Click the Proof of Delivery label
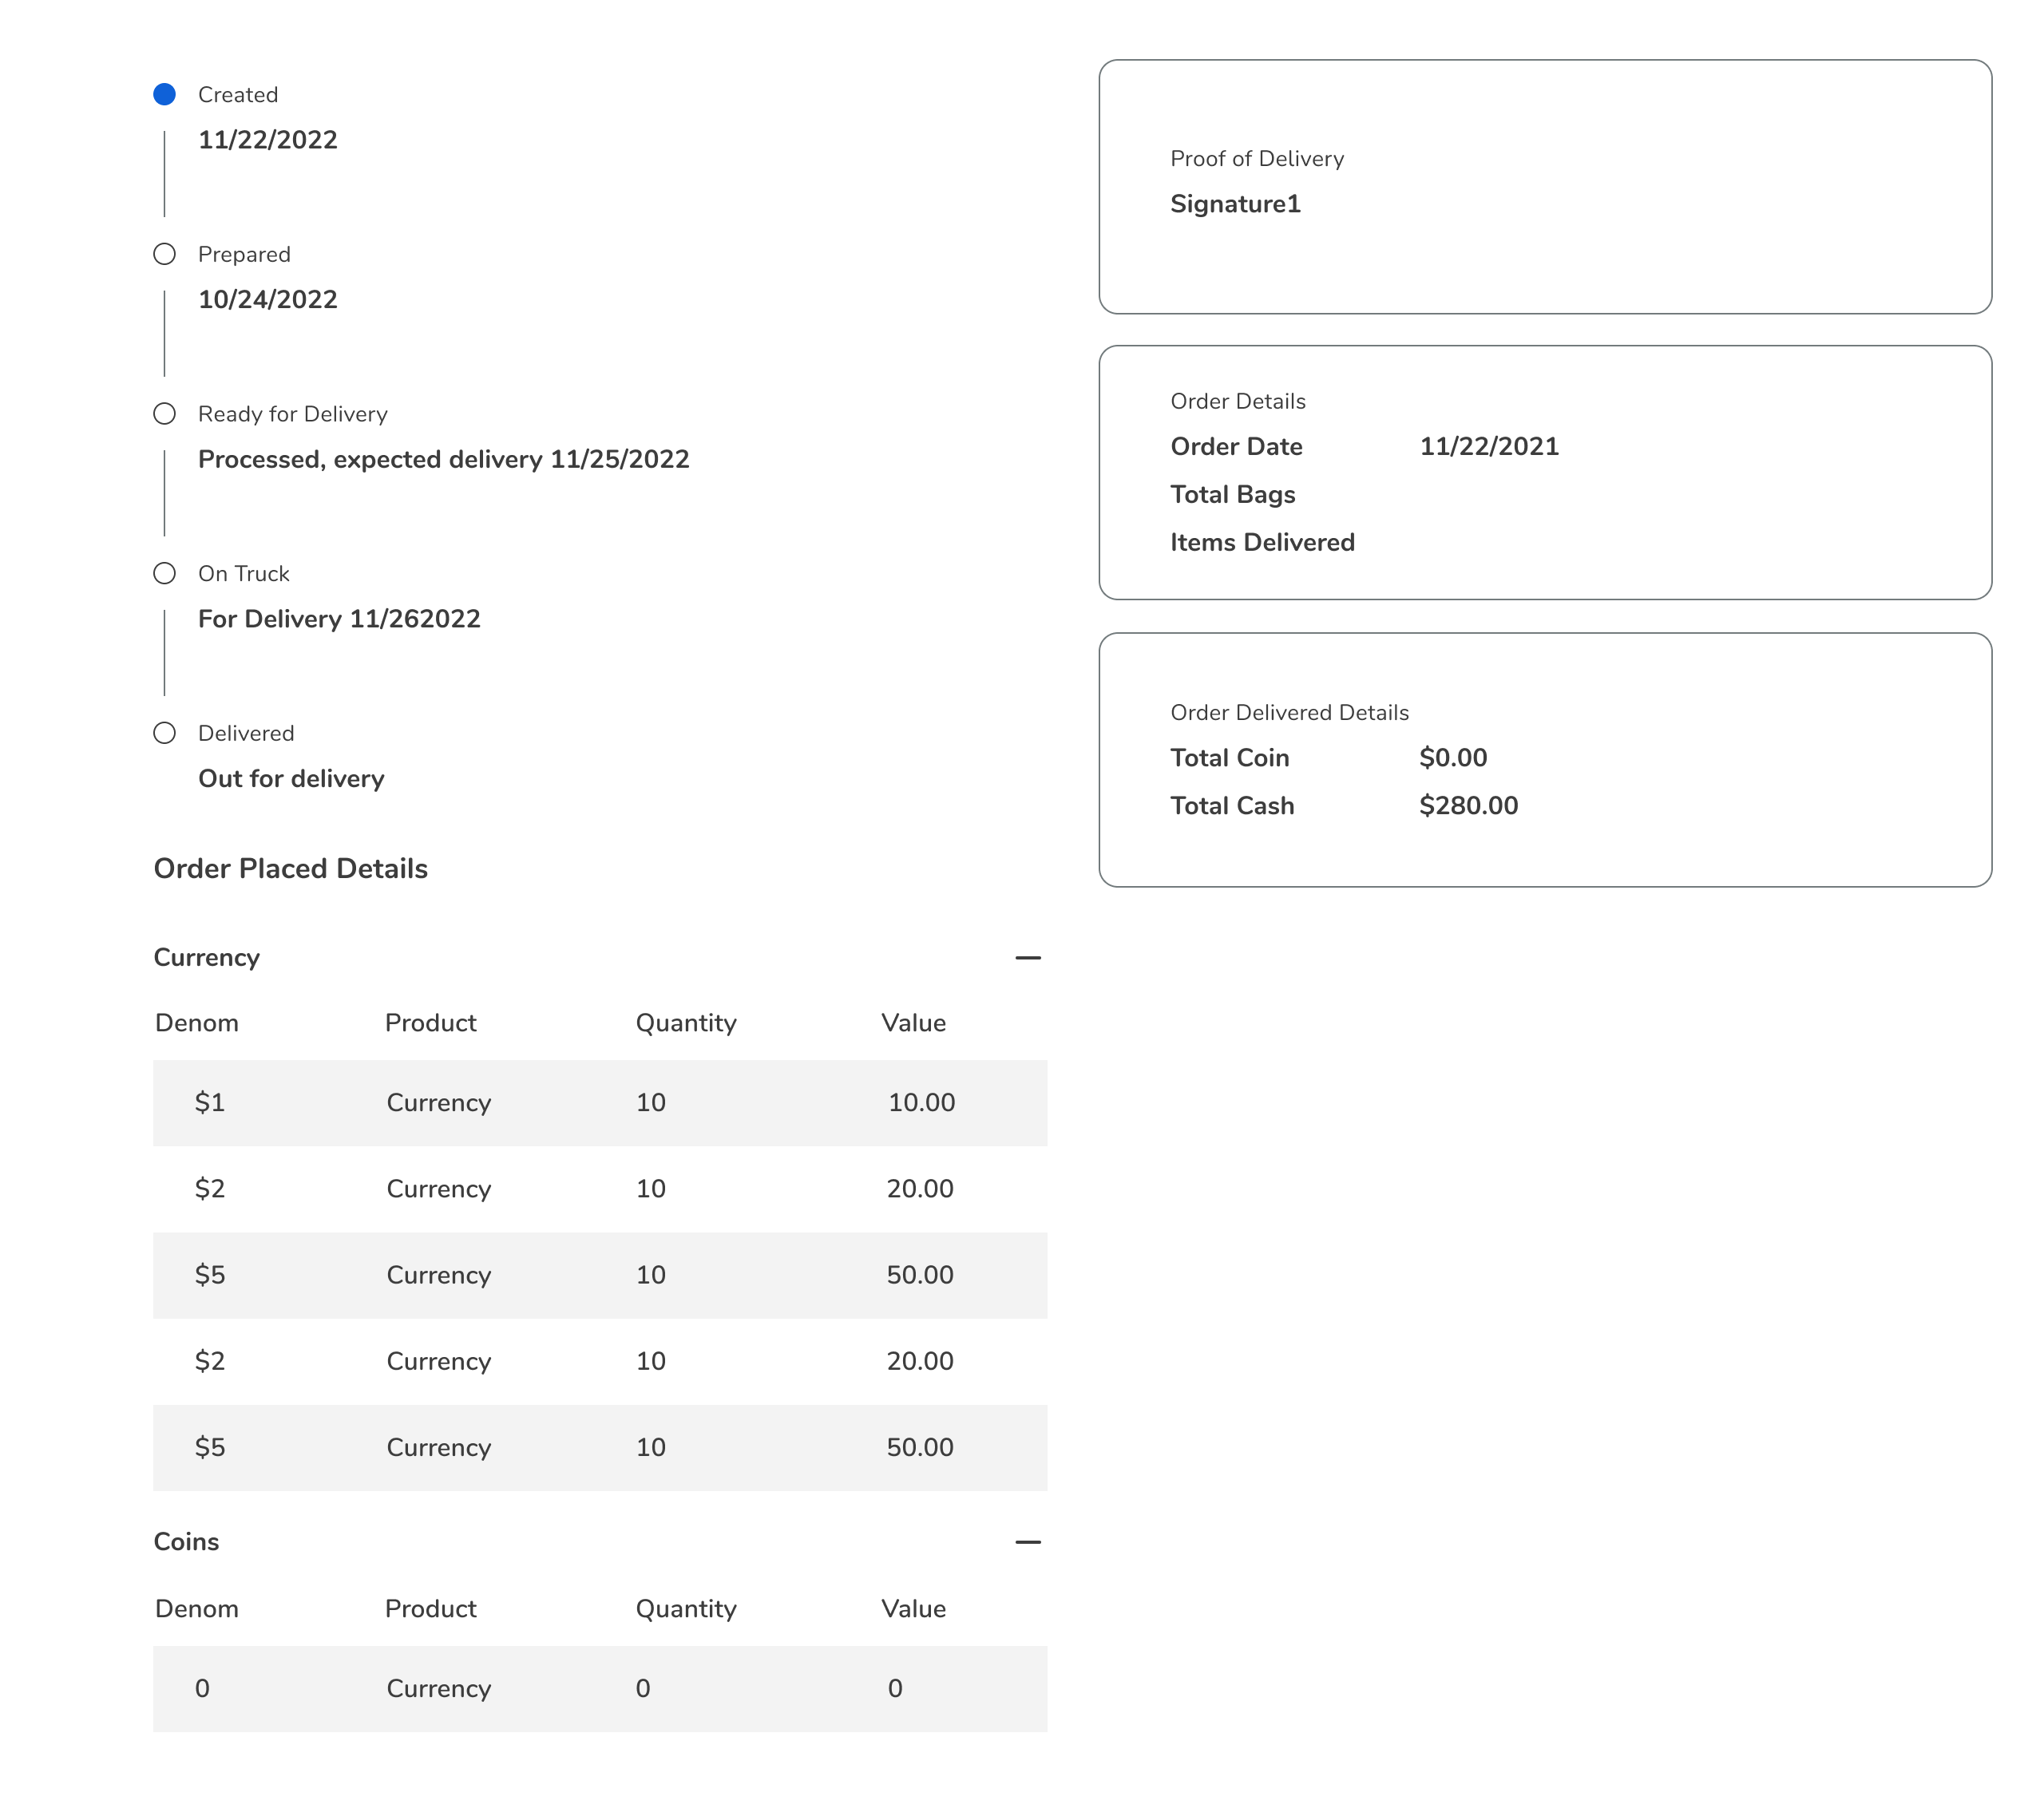2044x1820 pixels. (x=1257, y=159)
